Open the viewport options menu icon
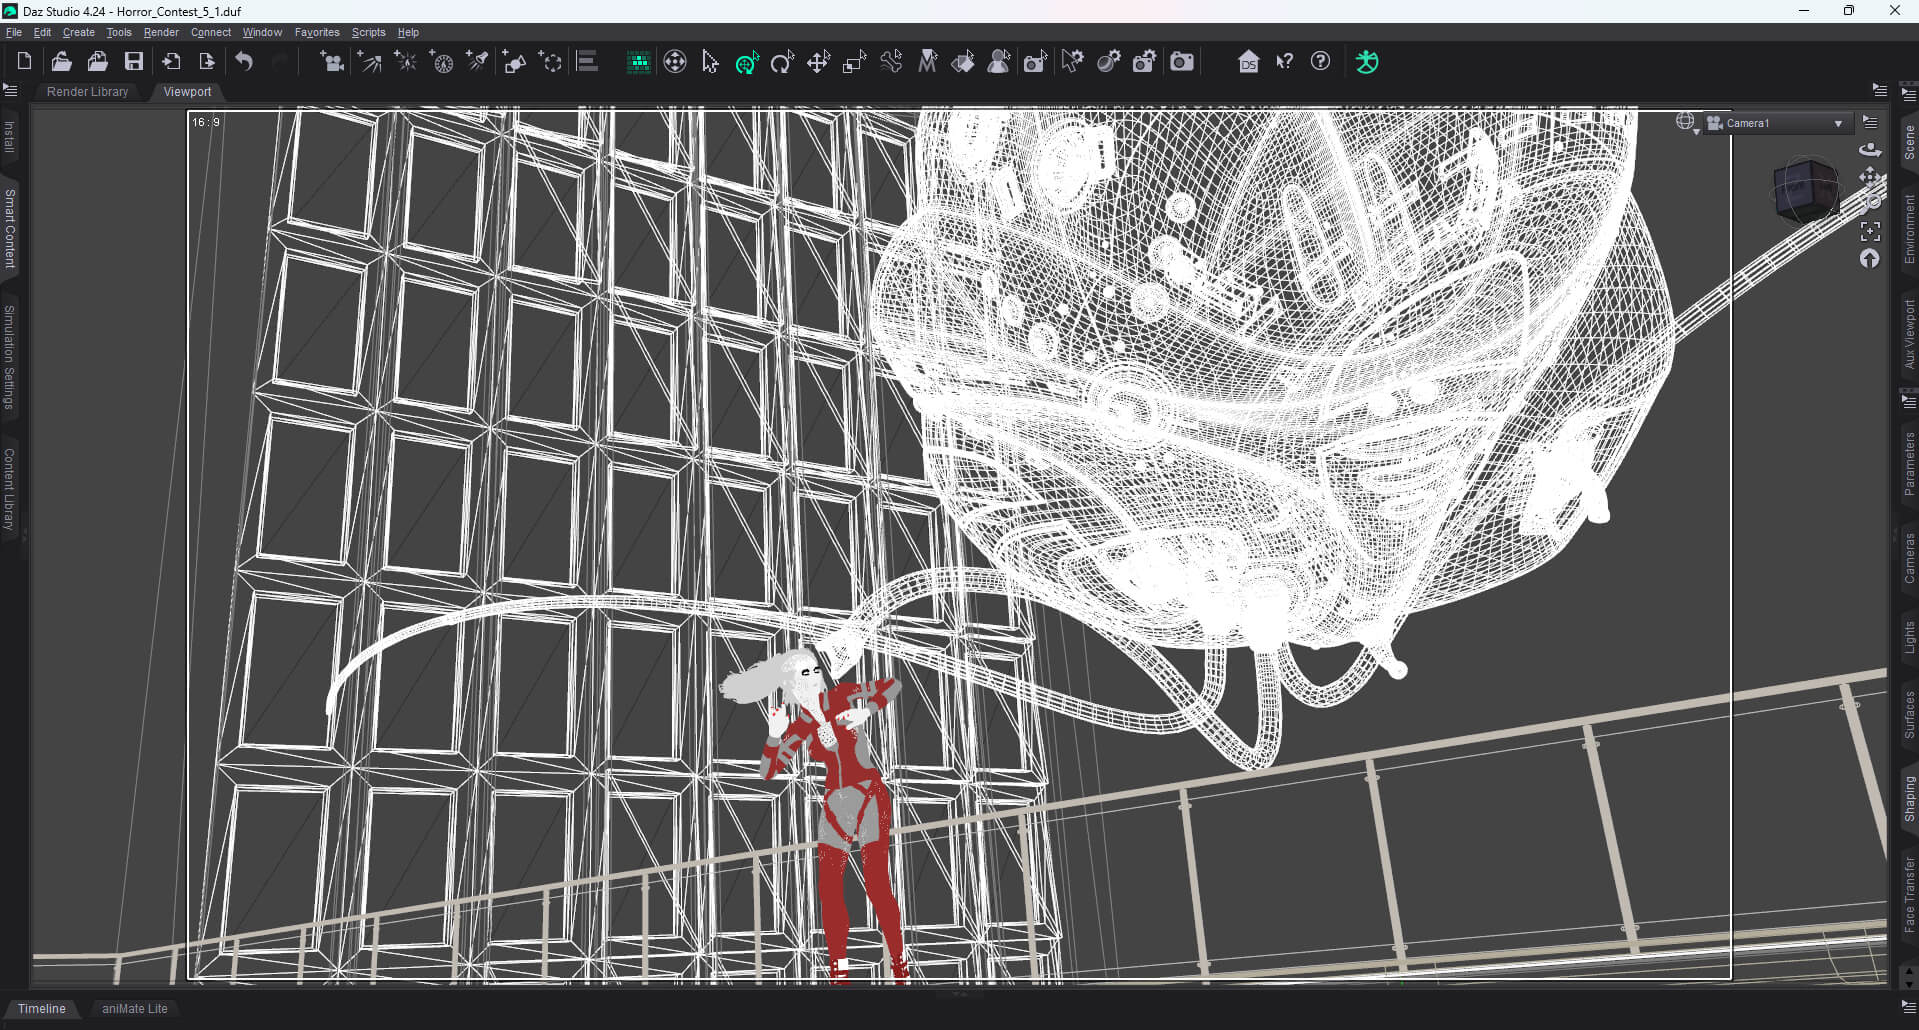 click(x=1871, y=122)
